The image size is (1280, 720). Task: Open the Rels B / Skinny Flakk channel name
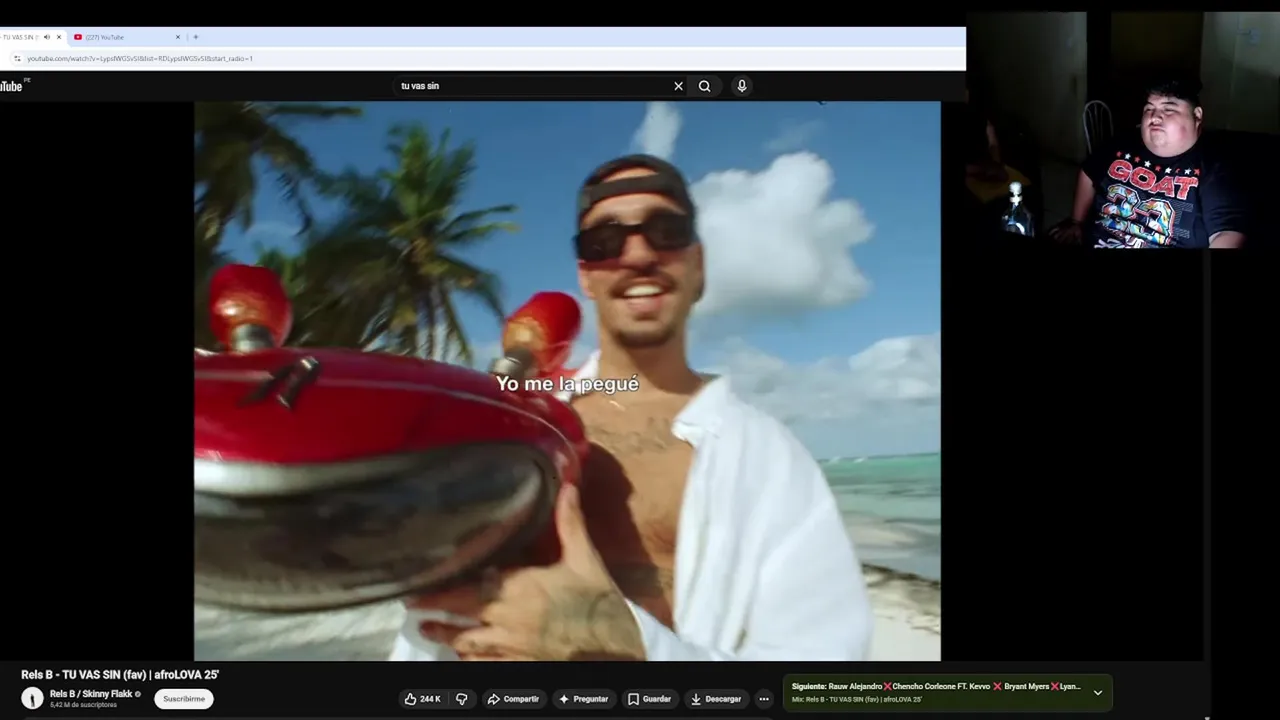tap(91, 694)
